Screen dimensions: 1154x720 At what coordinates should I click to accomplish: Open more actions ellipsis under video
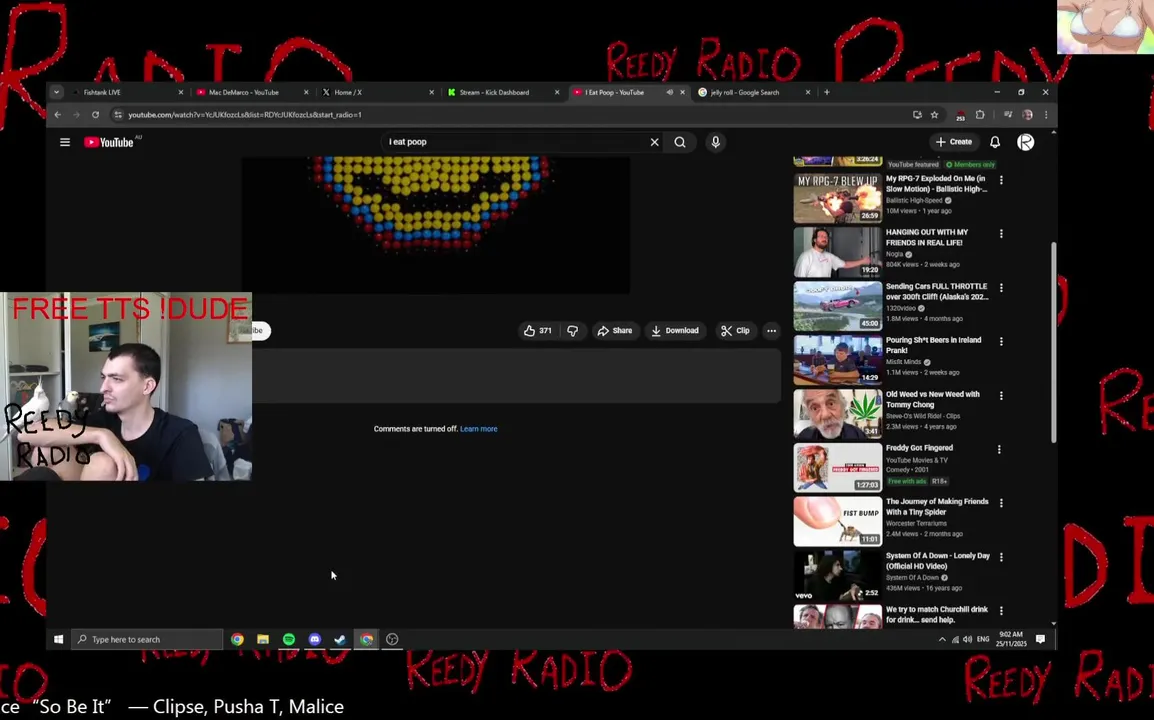point(771,331)
